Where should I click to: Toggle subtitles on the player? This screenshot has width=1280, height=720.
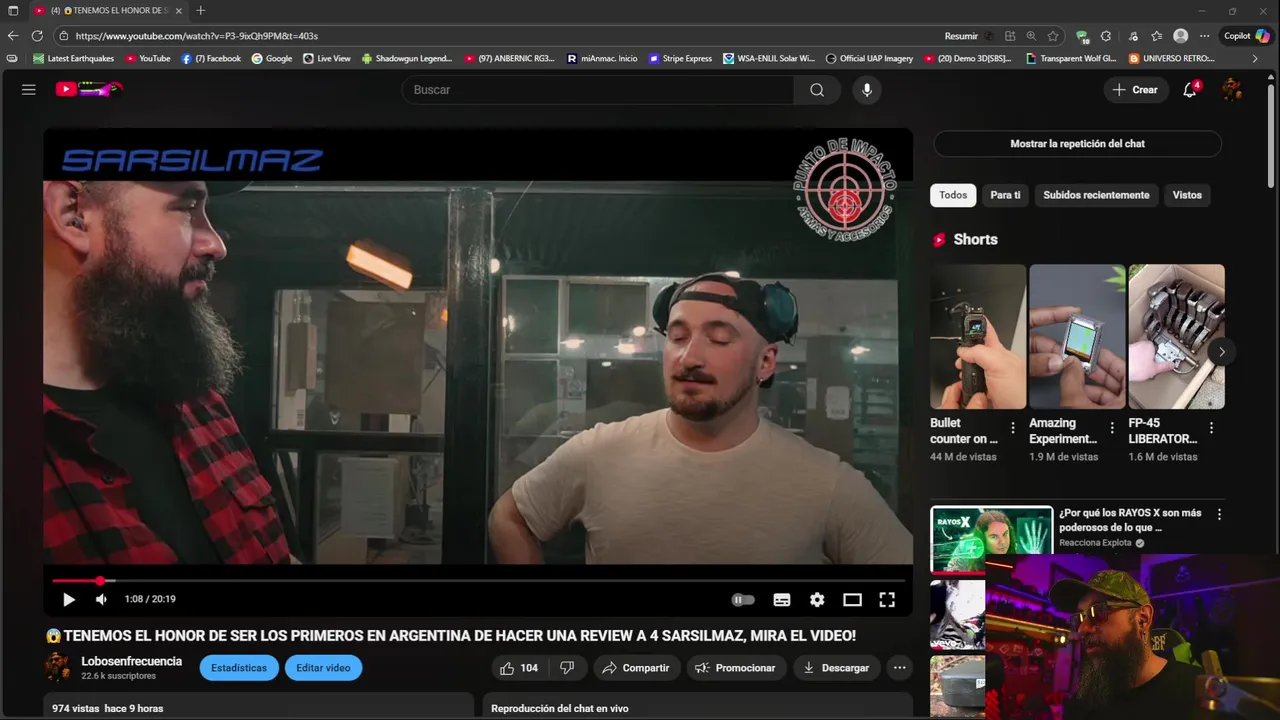(x=782, y=600)
